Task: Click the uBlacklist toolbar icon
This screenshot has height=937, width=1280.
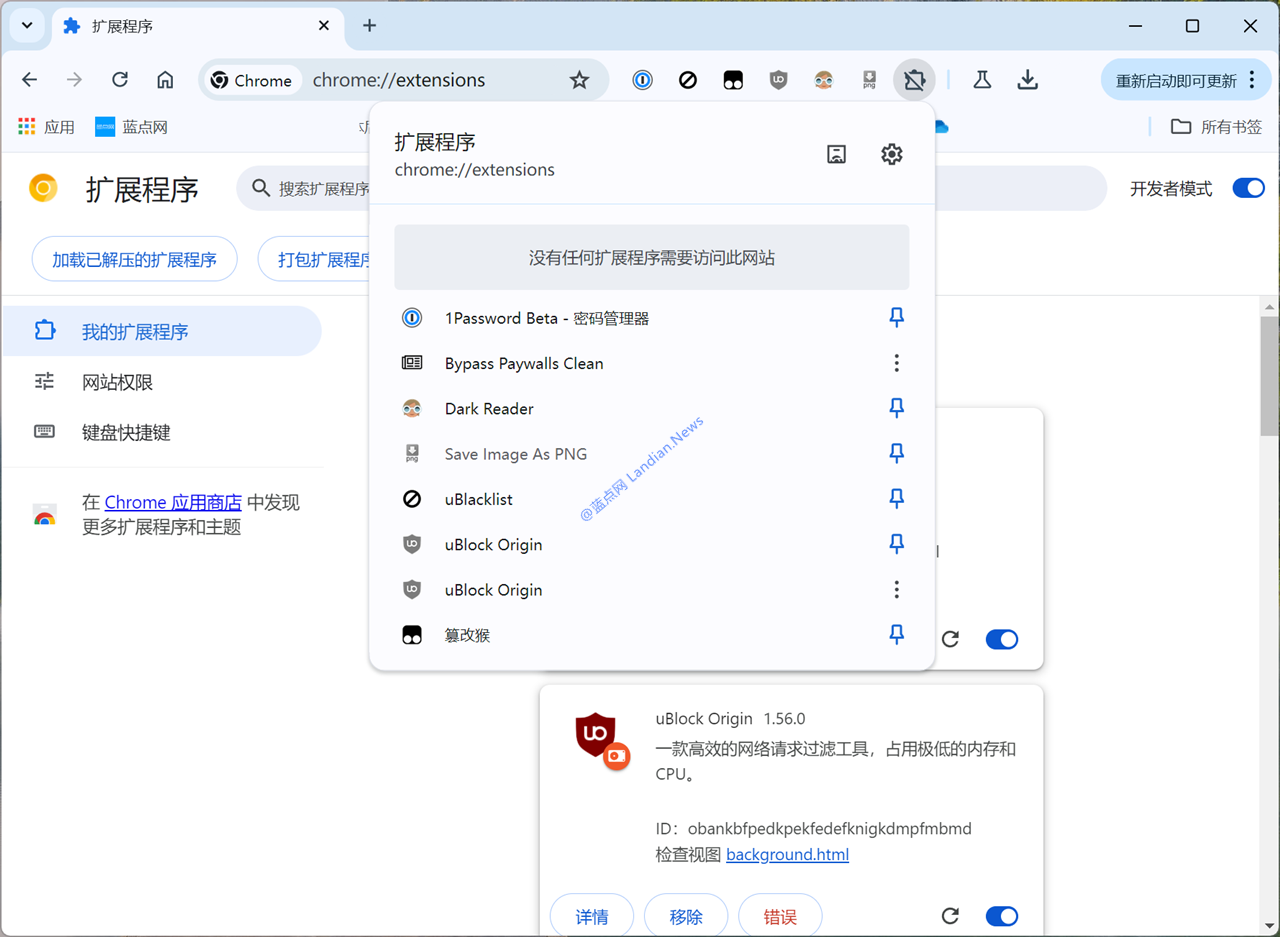Action: coord(688,80)
